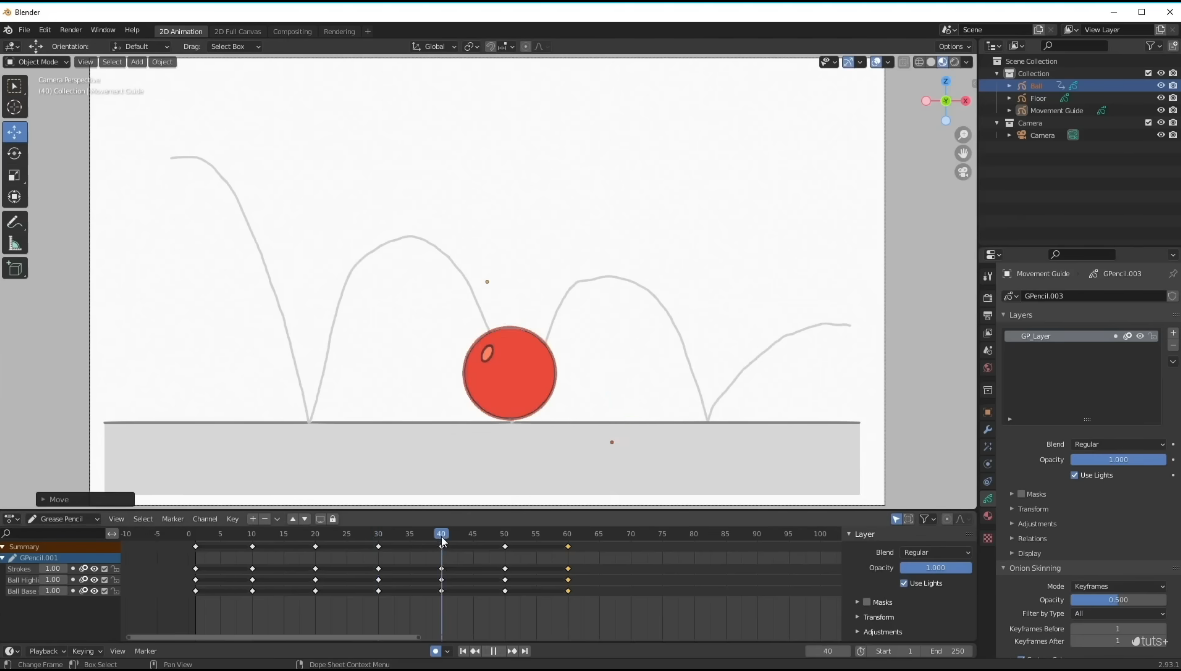Click the lock icon in dope sheet header
This screenshot has height=671, width=1181.
tap(333, 519)
